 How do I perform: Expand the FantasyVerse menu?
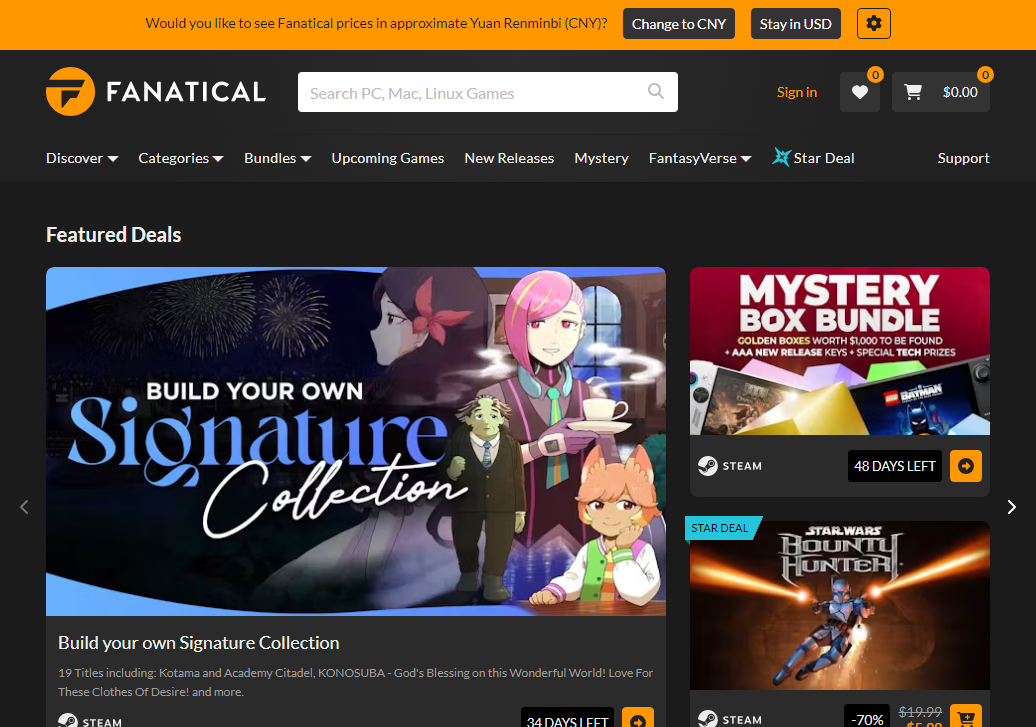(x=700, y=158)
